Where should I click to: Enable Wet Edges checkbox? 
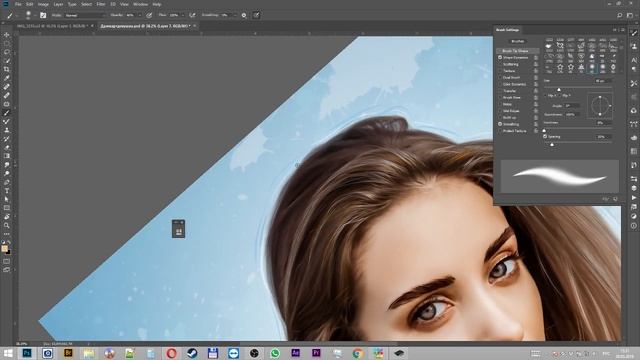pyautogui.click(x=500, y=111)
